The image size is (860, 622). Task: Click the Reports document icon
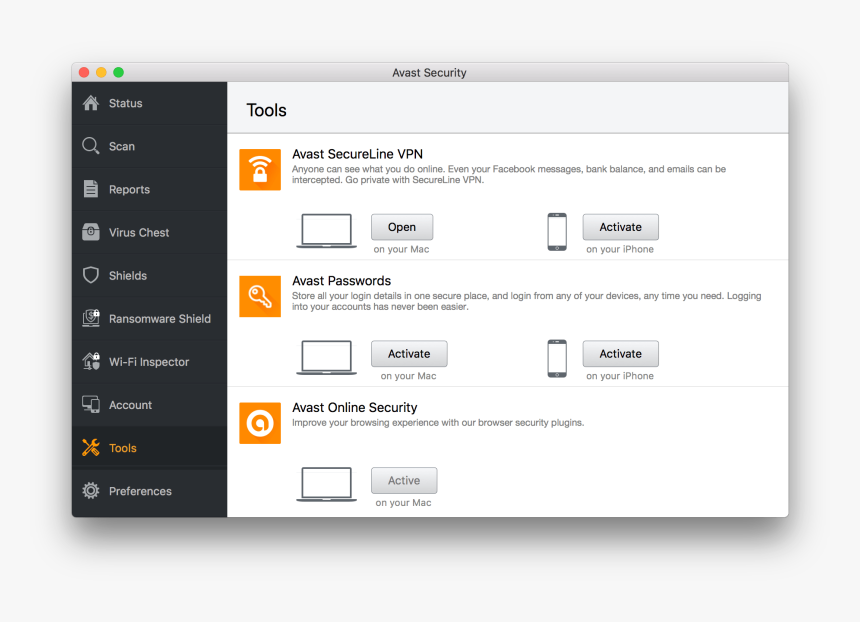pyautogui.click(x=90, y=189)
